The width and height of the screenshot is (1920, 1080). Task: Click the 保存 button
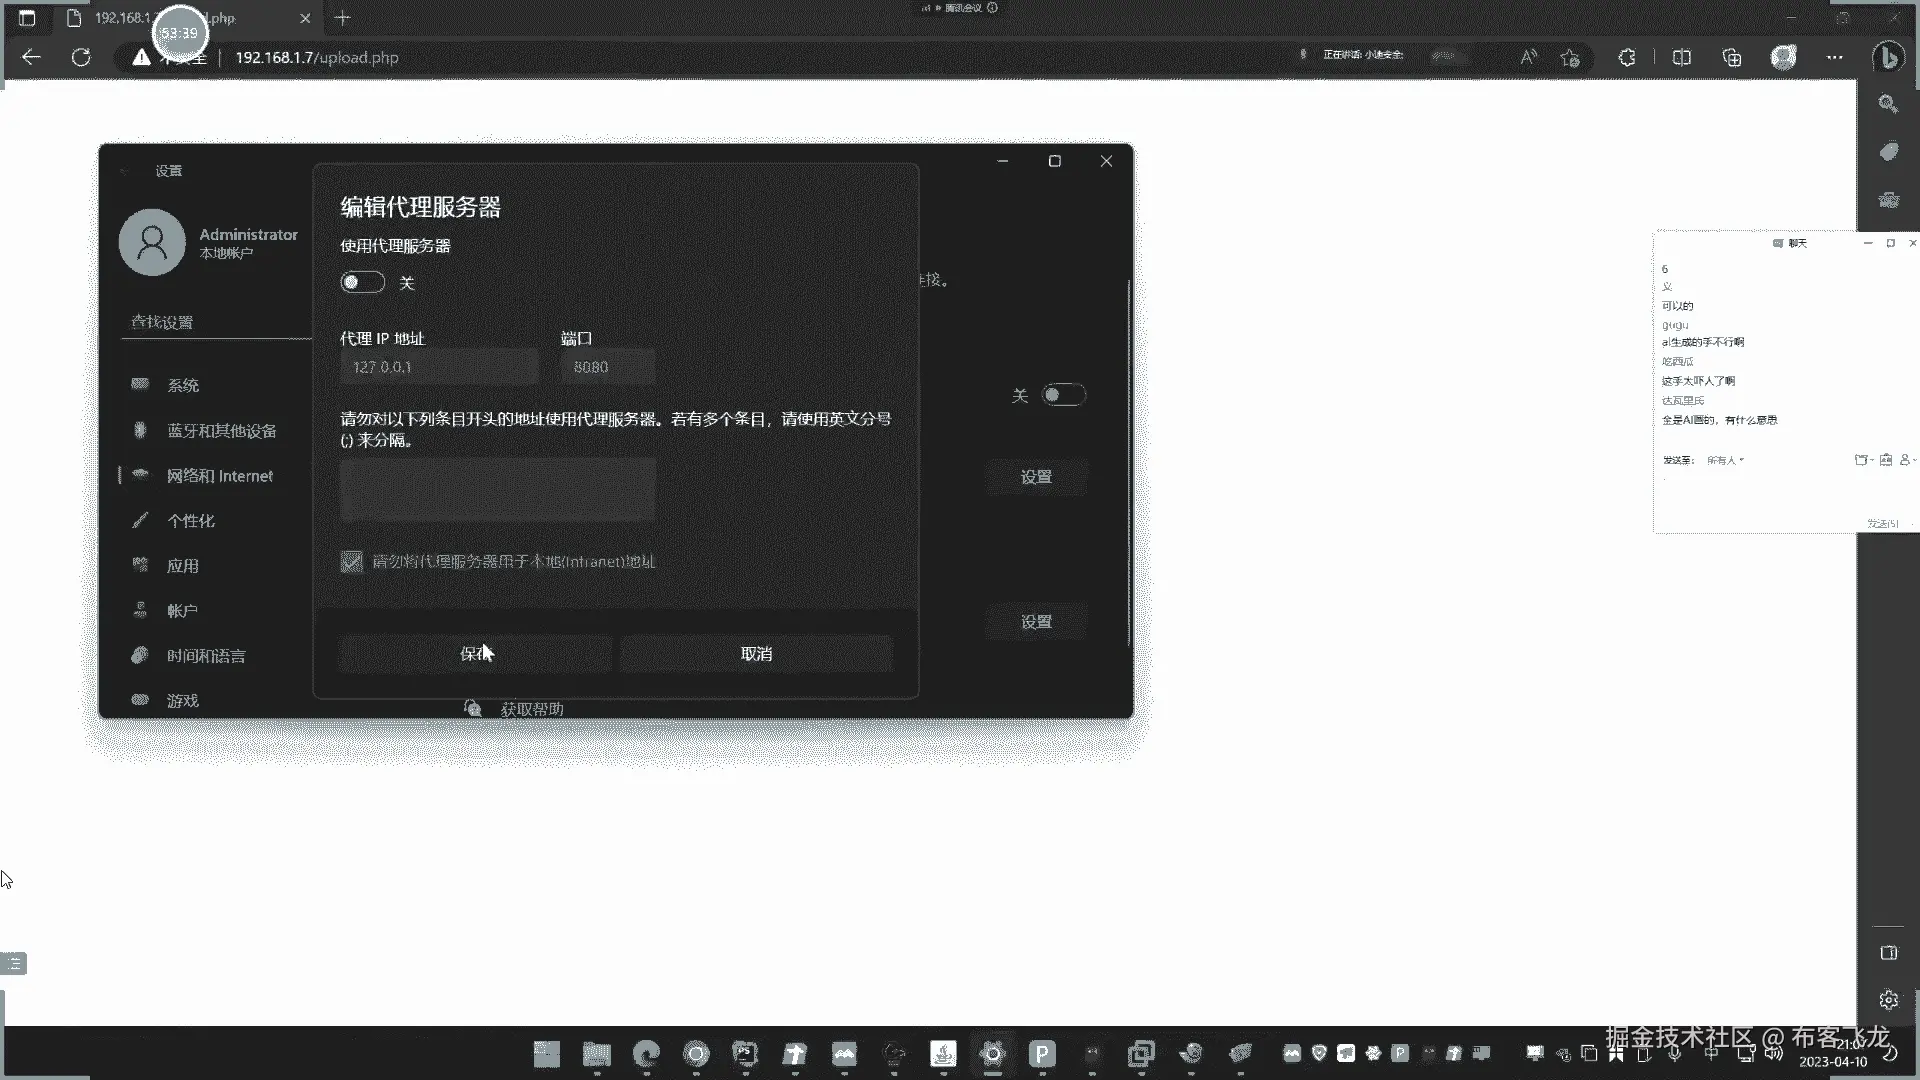click(475, 654)
